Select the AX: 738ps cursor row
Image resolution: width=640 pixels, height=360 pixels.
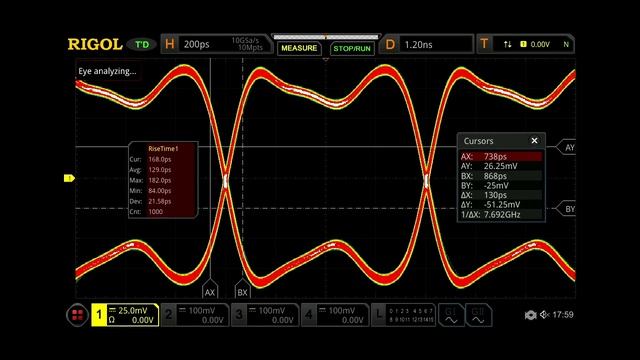[501, 156]
